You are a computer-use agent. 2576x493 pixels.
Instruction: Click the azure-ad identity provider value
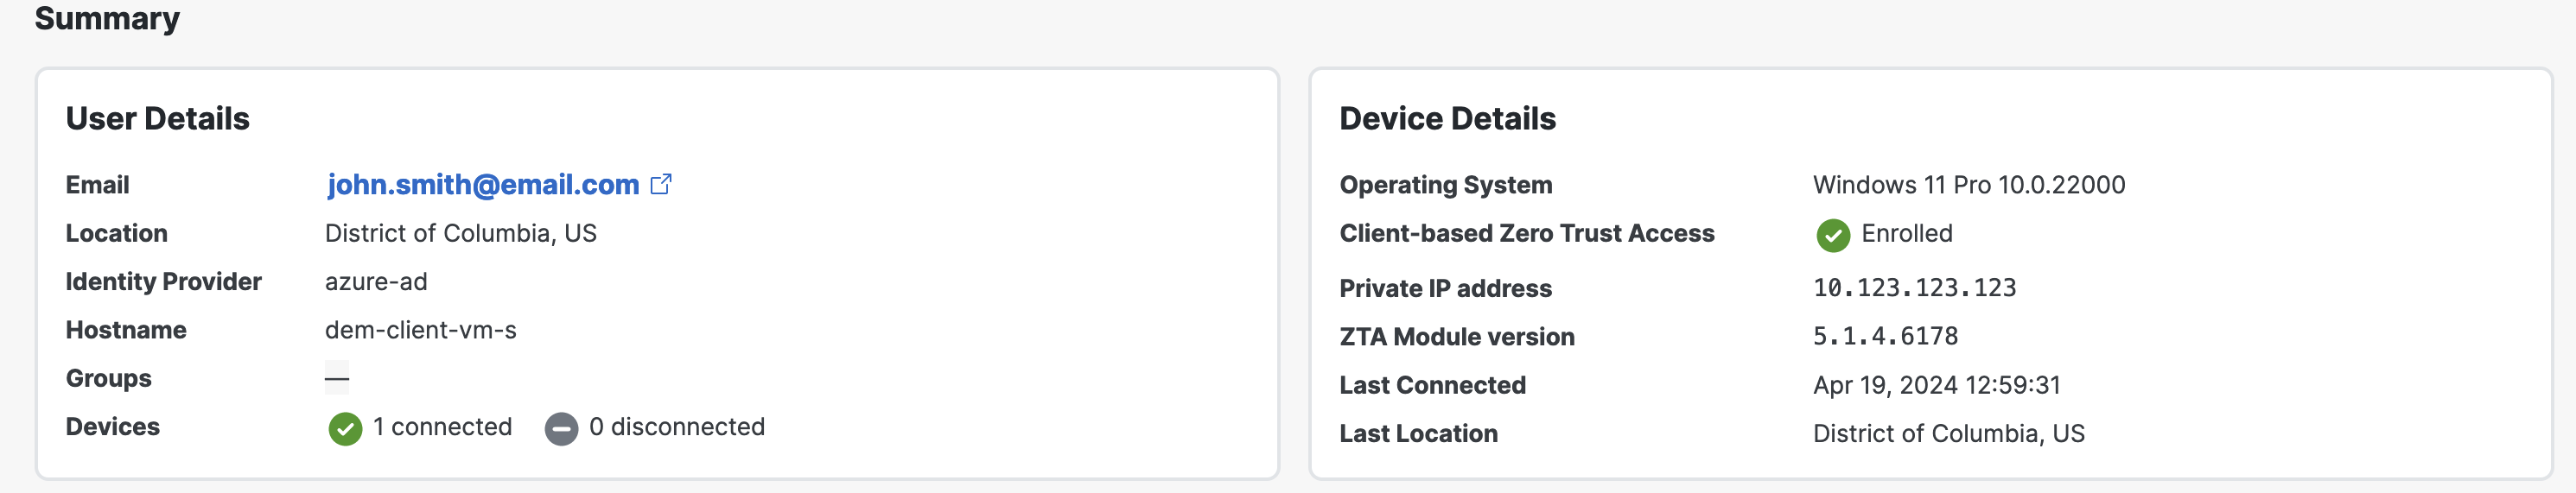[x=376, y=282]
